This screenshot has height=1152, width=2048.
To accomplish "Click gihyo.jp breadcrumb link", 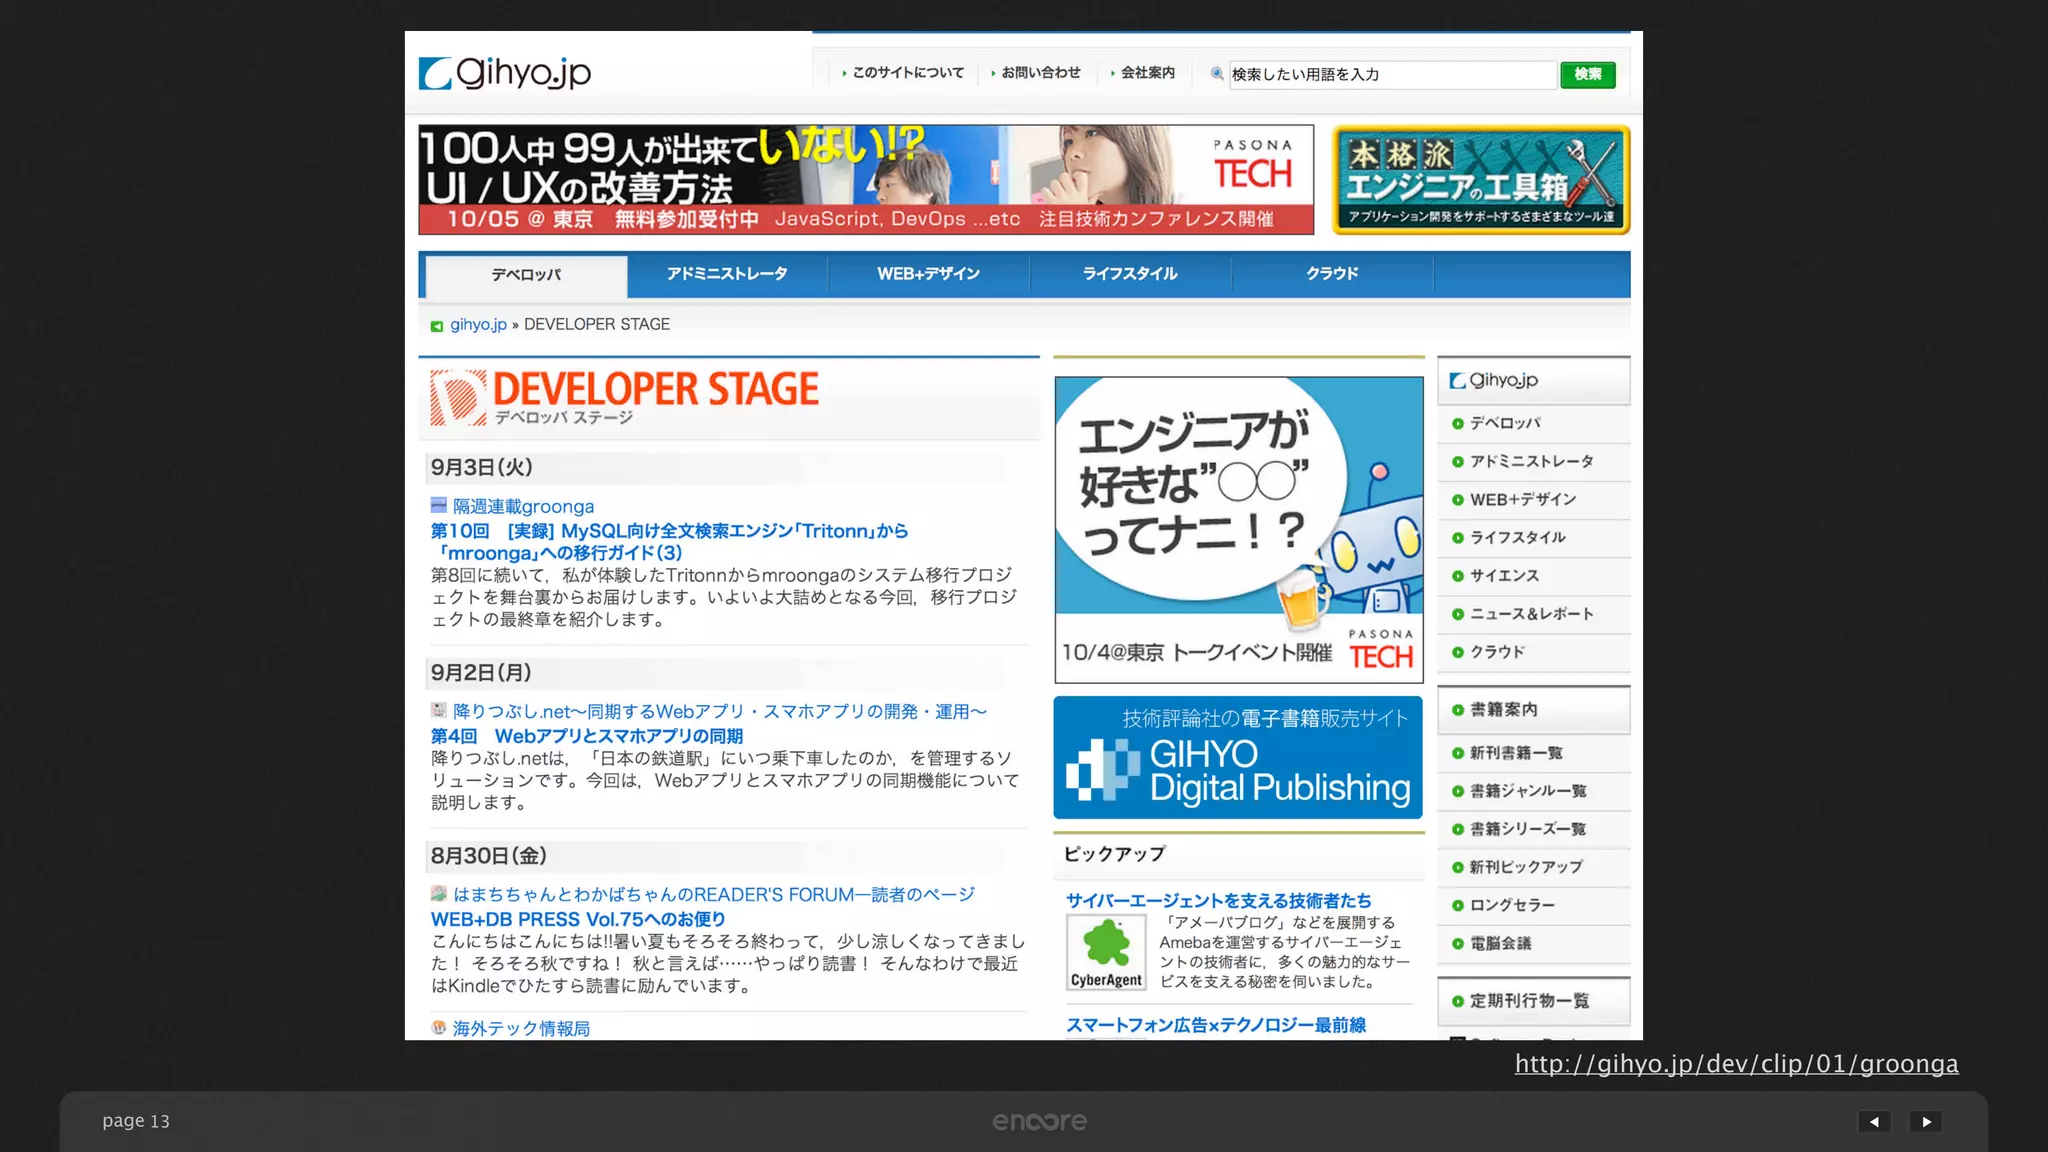I will (x=478, y=325).
